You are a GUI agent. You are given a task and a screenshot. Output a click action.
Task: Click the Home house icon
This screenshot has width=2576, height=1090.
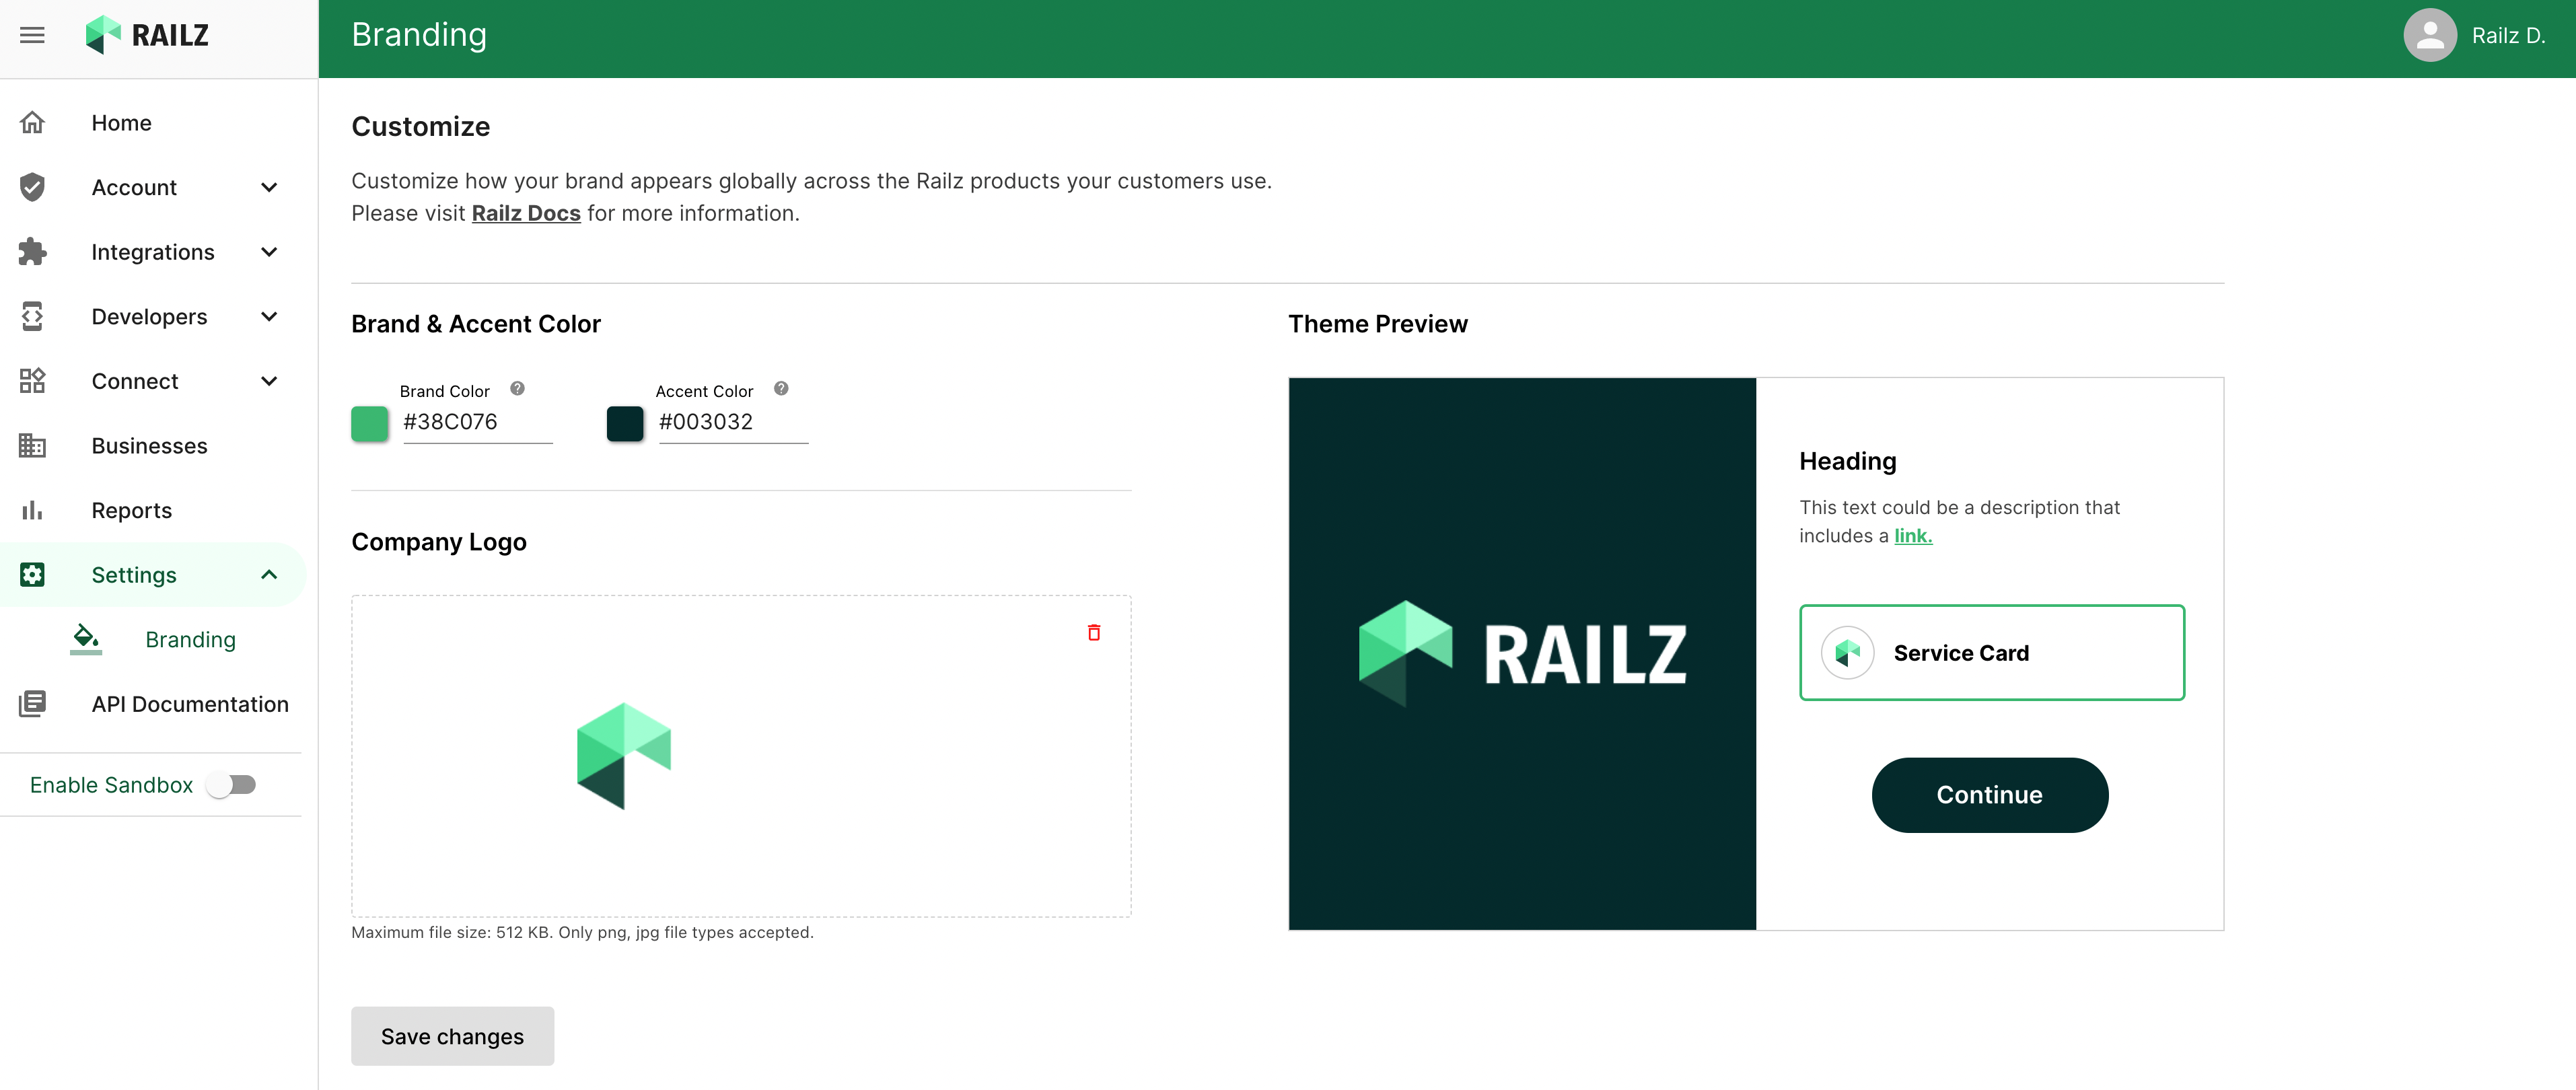click(32, 122)
